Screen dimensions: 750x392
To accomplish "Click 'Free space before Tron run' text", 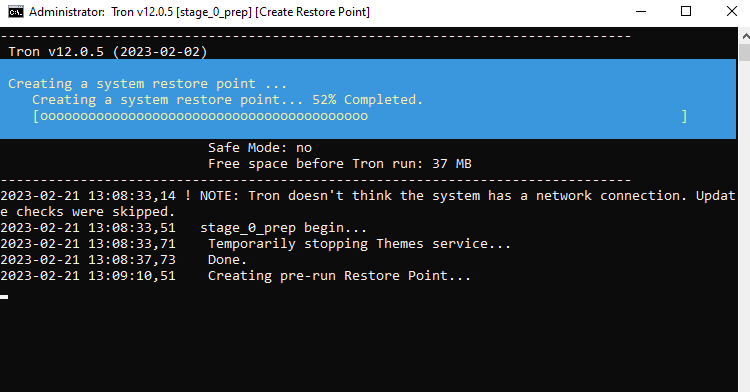I will pos(316,164).
